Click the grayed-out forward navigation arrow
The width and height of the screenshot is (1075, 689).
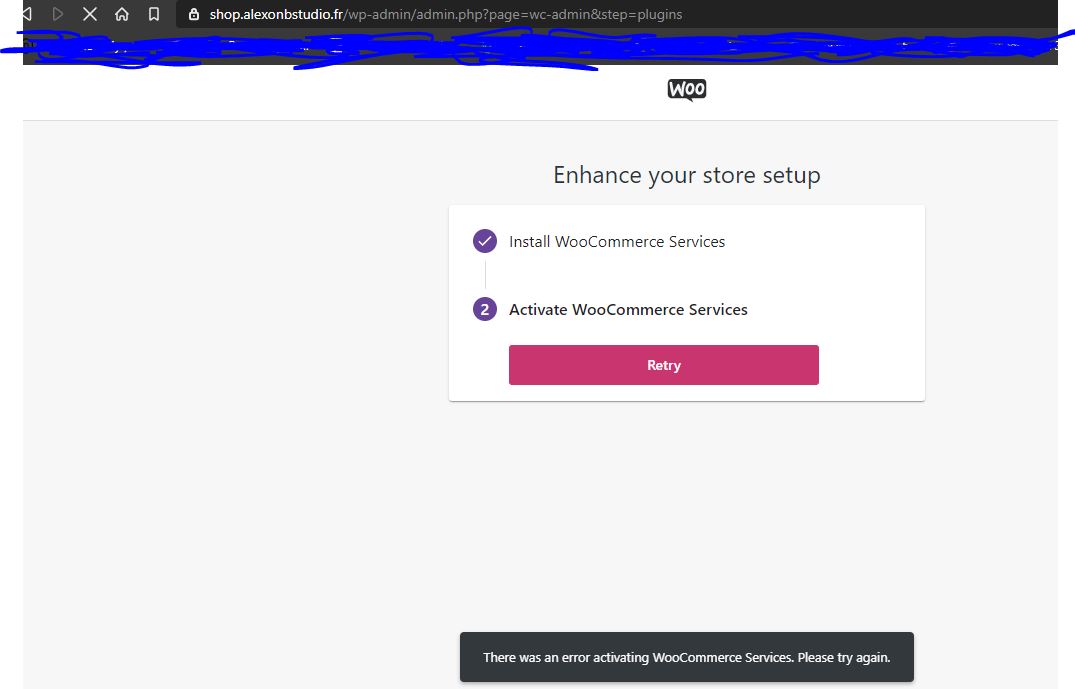click(x=57, y=14)
